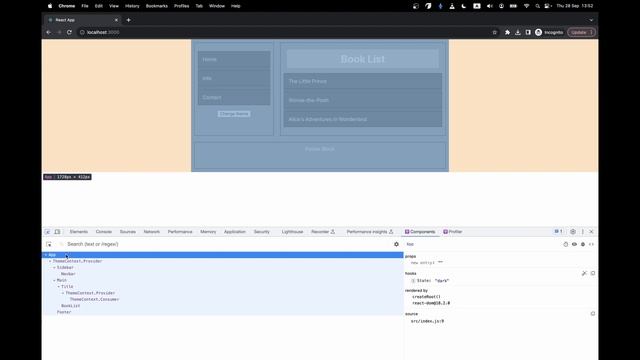Viewport: 640px width, 360px height.
Task: Click the eye icon to inspect the DOM element
Action: tap(574, 244)
